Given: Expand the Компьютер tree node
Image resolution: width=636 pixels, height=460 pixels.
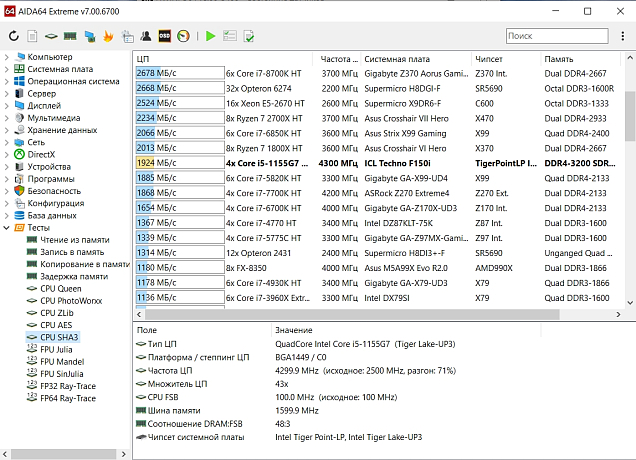Looking at the screenshot, I should tap(8, 57).
